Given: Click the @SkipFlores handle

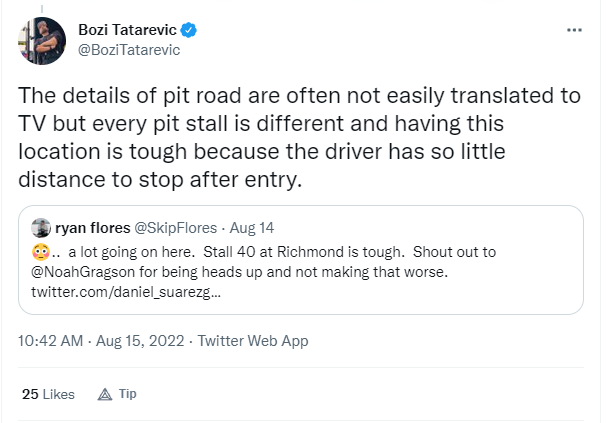Looking at the screenshot, I should click(175, 228).
